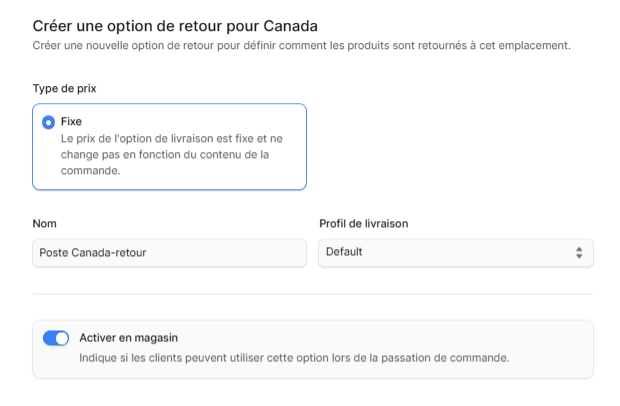The image size is (620, 406).
Task: Click the 'Nom' field label
Action: coord(44,223)
